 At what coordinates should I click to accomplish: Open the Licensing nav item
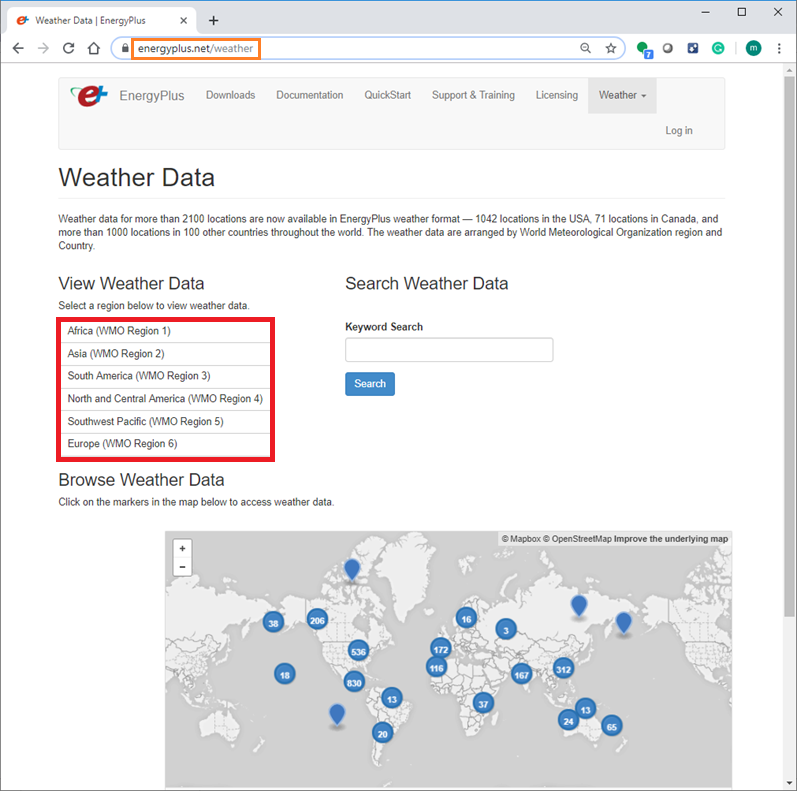pos(557,95)
